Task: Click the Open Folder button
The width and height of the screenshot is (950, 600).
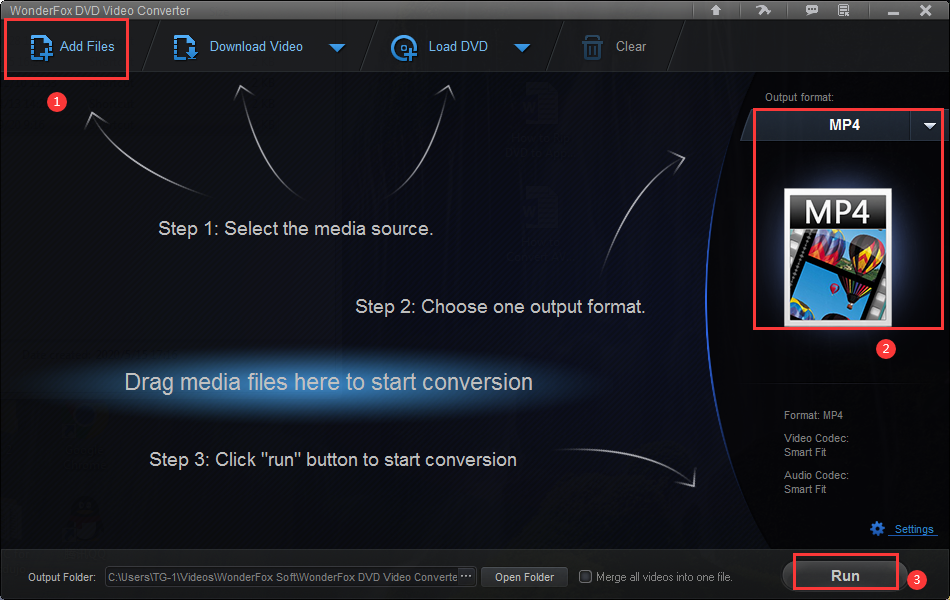Action: (524, 577)
